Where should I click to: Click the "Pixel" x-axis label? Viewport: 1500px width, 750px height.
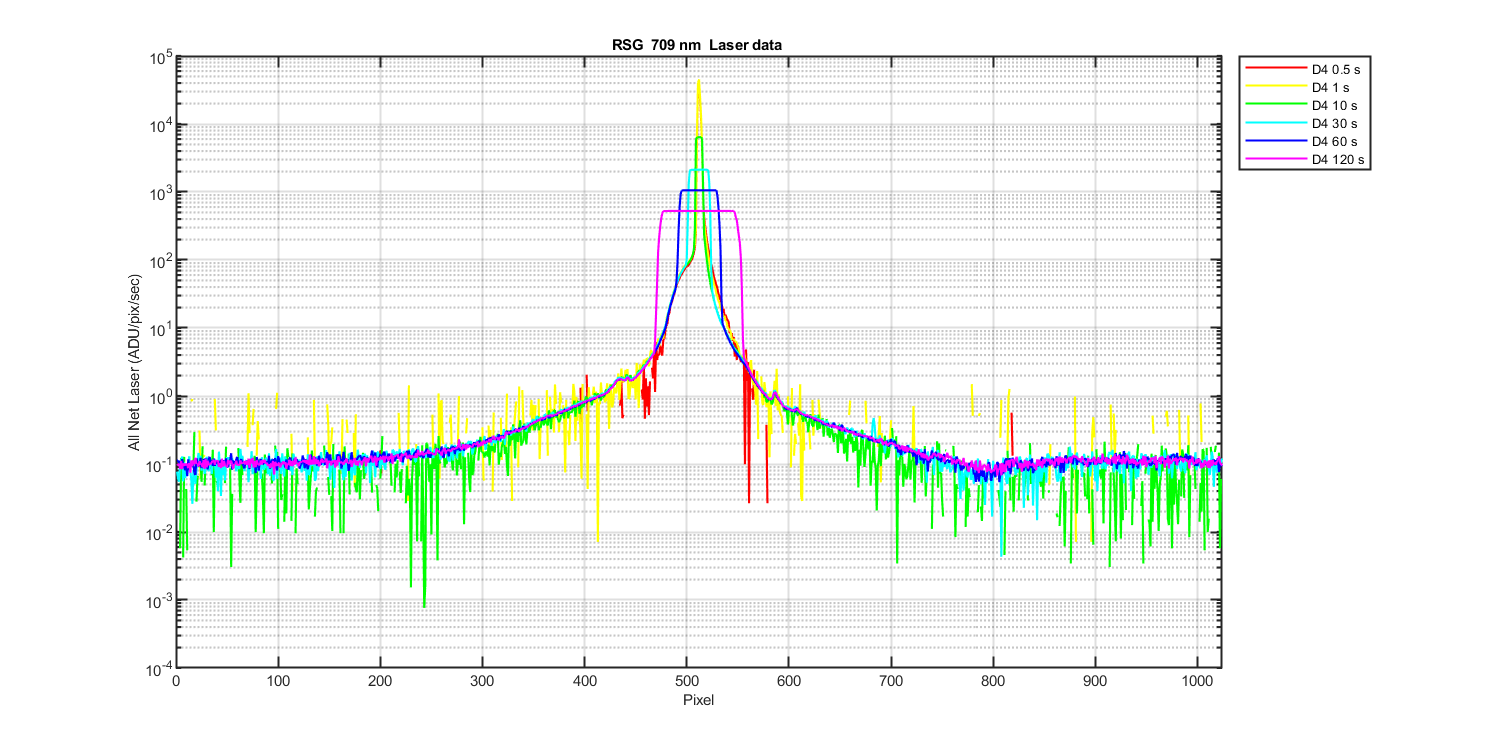tap(698, 700)
